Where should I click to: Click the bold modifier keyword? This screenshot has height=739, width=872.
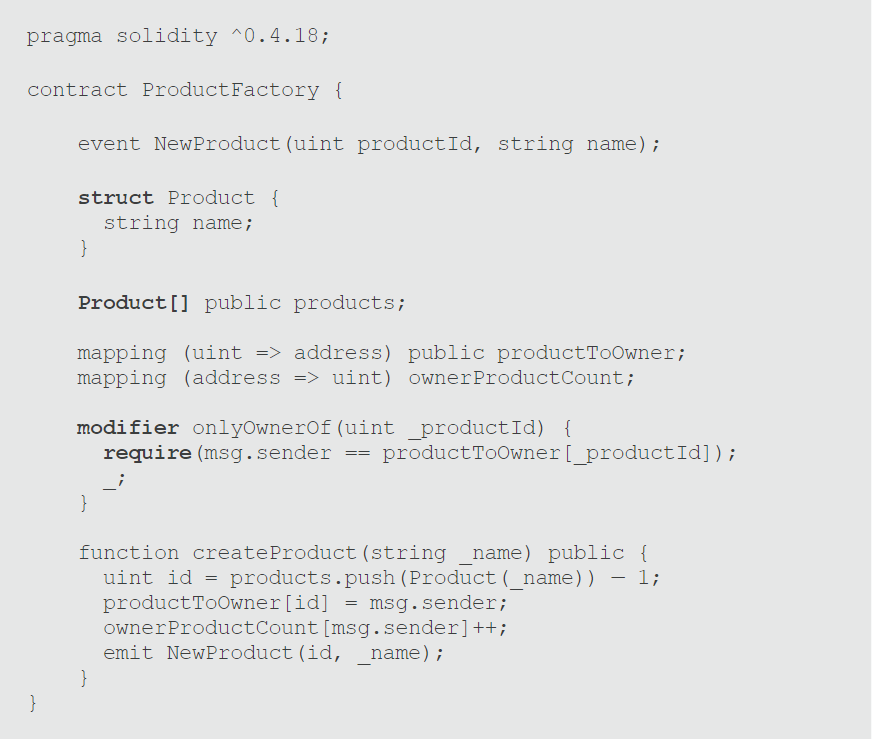[x=128, y=428]
